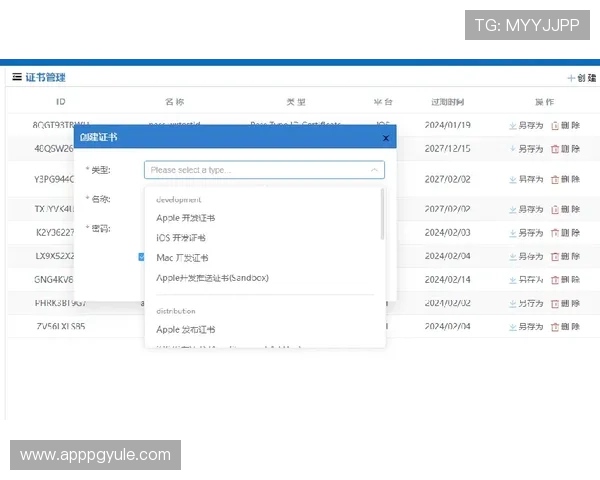Select the 2024/02/03 expiry date cell
This screenshot has width=600, height=480.
point(448,233)
